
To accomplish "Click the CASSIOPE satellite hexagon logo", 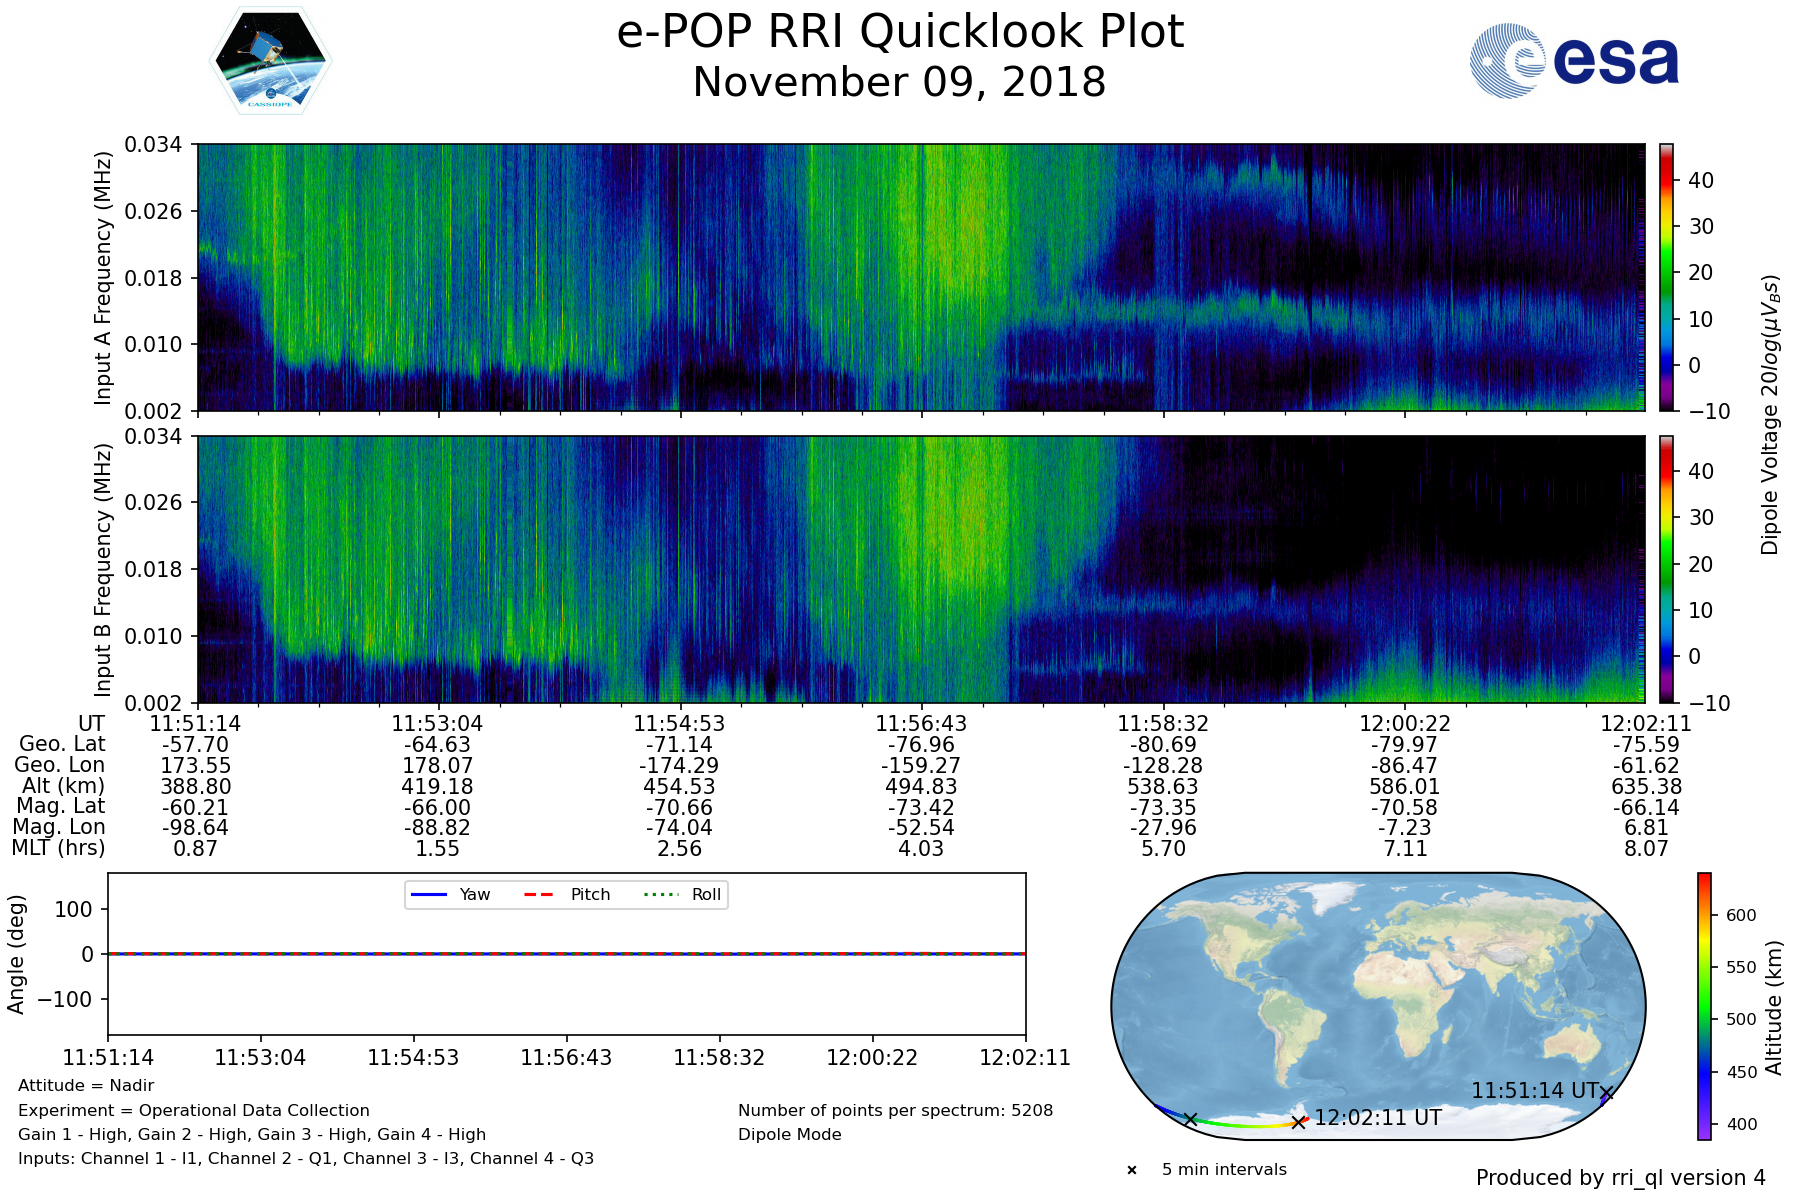I will click(270, 61).
